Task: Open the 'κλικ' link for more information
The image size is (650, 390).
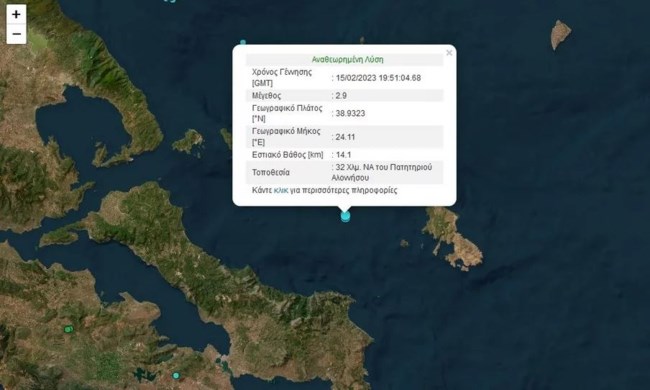Action: point(281,190)
